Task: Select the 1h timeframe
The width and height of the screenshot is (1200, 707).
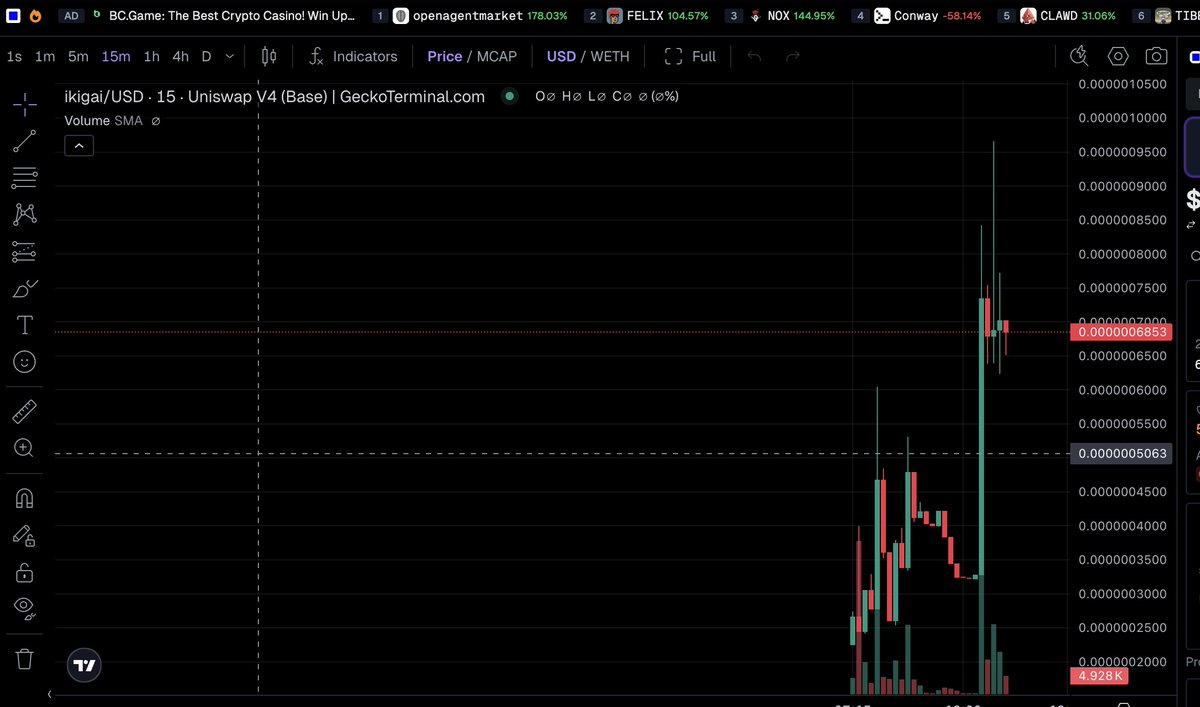Action: (x=151, y=56)
